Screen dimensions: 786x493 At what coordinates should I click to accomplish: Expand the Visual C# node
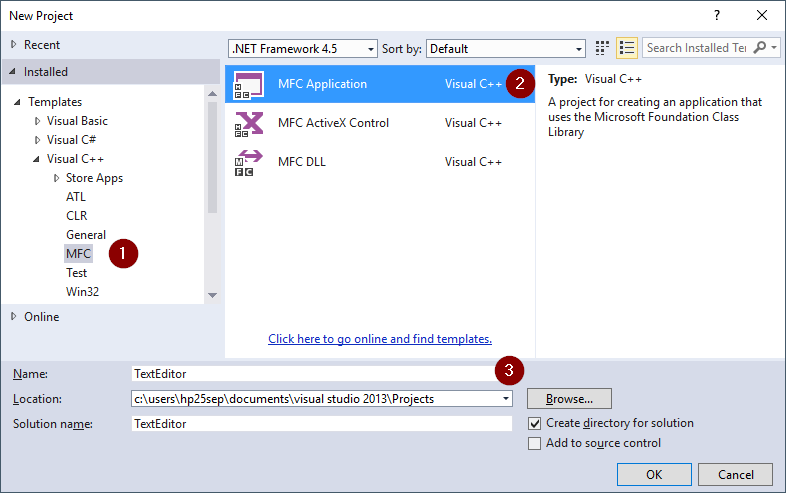(38, 140)
